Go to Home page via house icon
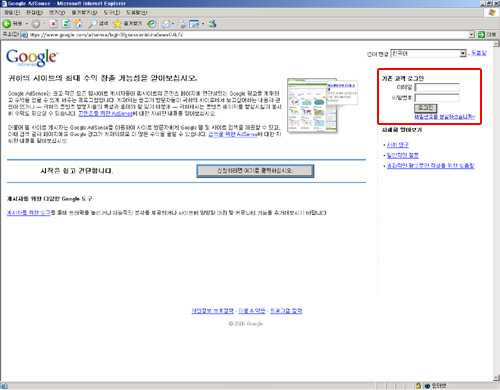This screenshot has height=390, width=500. 78,24
